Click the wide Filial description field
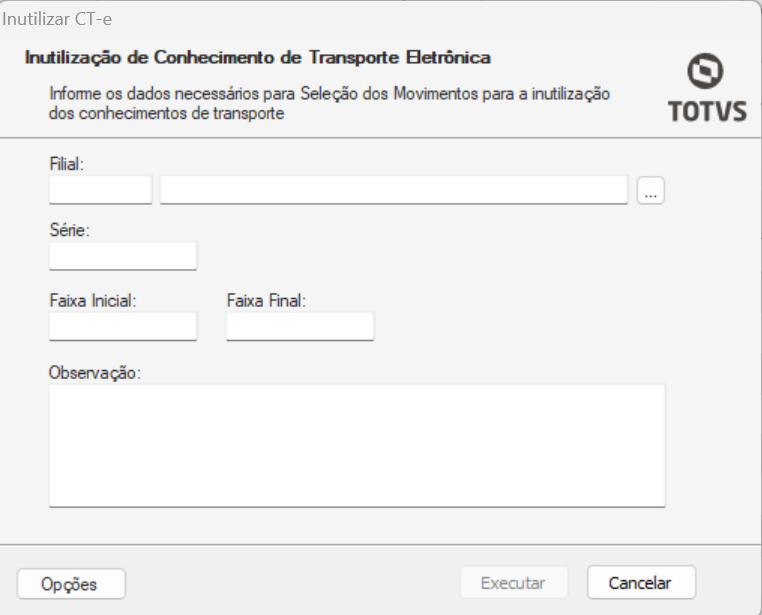The height and width of the screenshot is (615, 762). click(x=393, y=190)
